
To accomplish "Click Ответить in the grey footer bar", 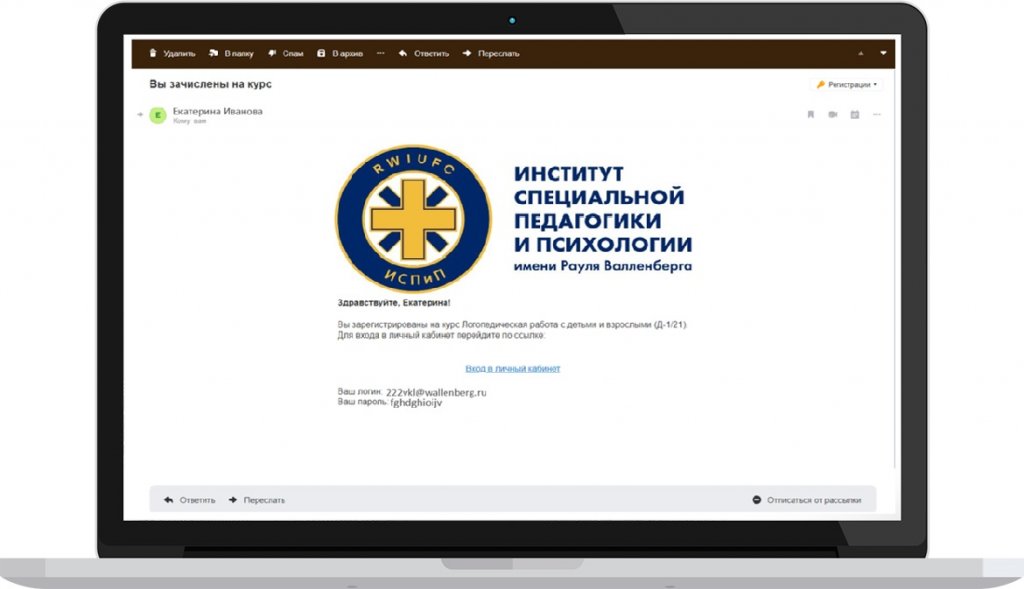I will click(x=189, y=500).
